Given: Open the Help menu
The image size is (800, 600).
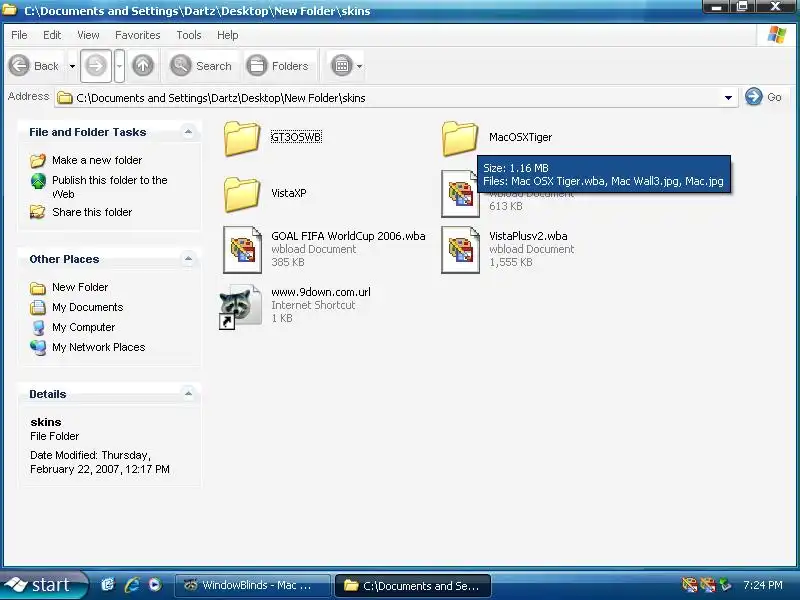Looking at the screenshot, I should pyautogui.click(x=228, y=35).
